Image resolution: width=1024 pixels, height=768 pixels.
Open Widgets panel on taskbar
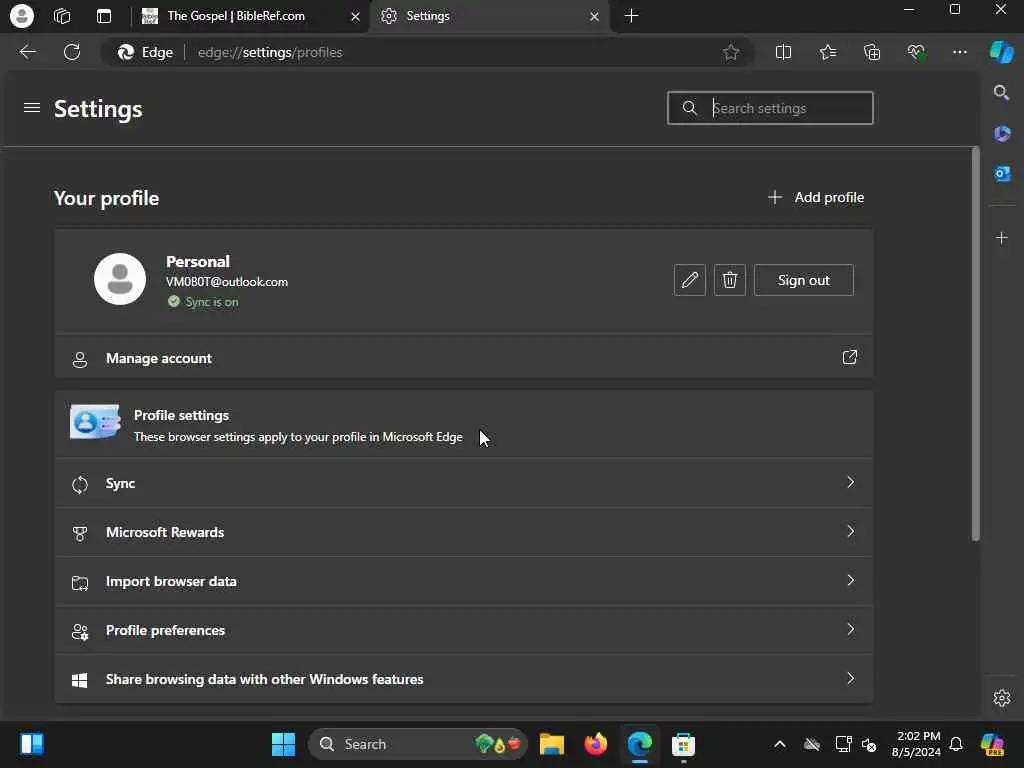tap(31, 744)
